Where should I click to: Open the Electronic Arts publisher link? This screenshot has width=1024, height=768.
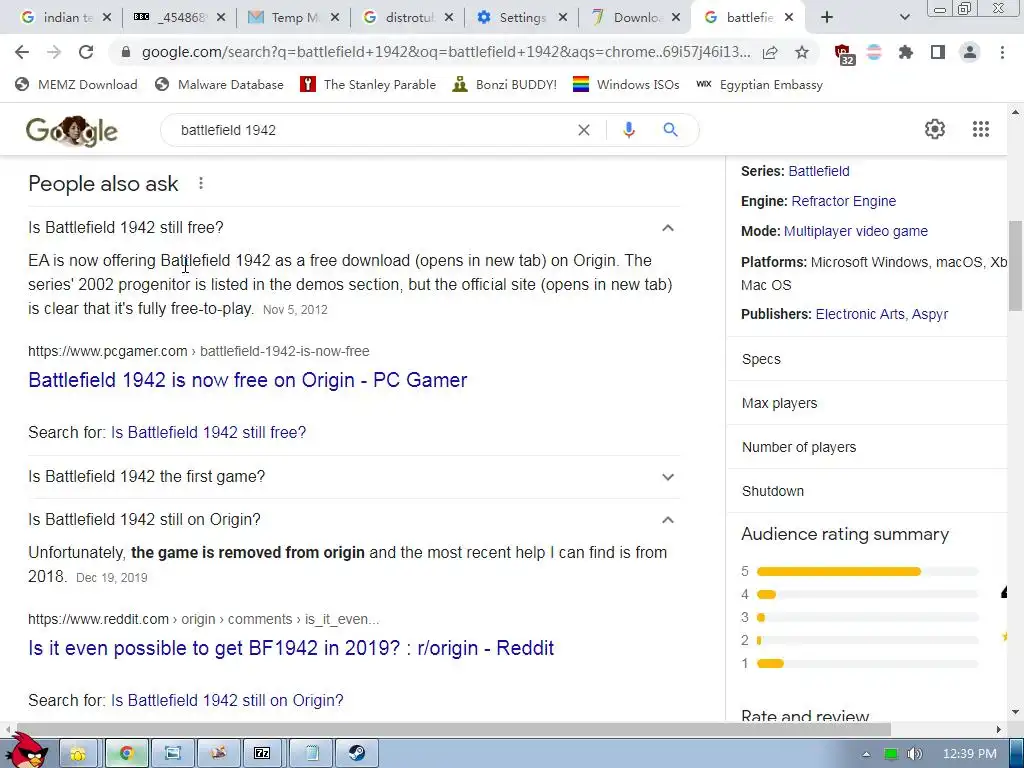click(860, 314)
